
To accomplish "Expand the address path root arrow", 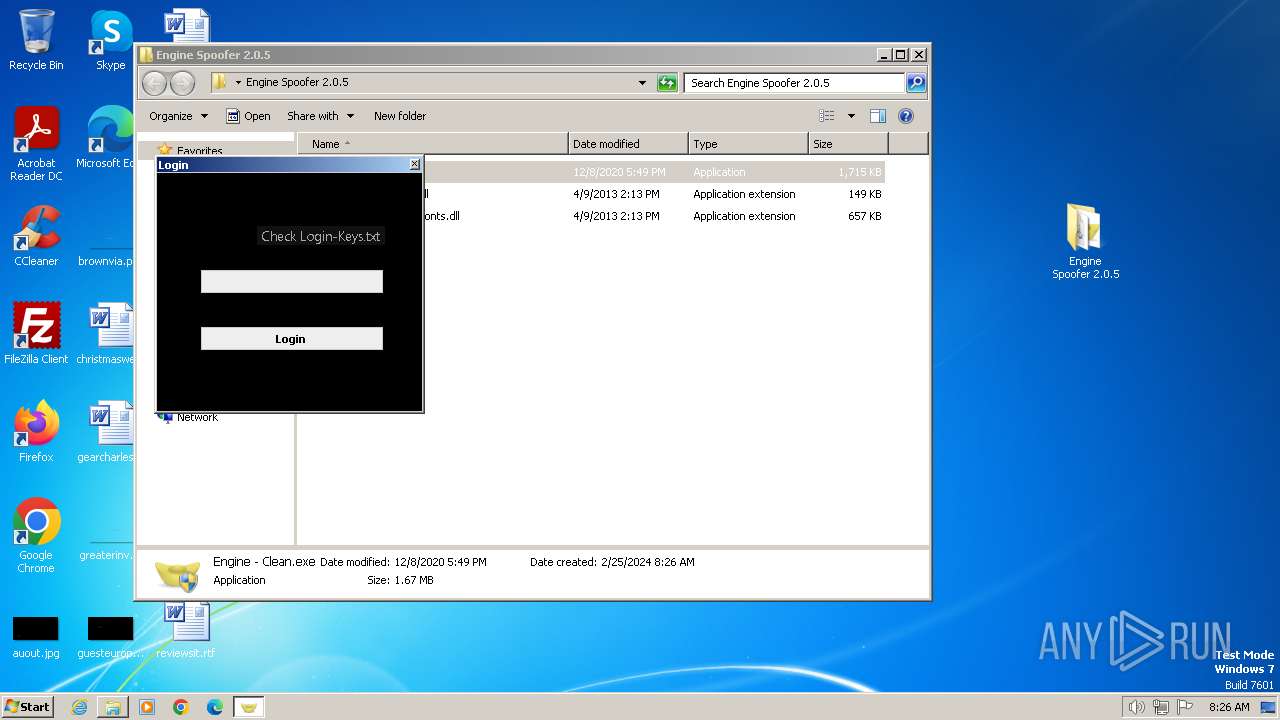I will click(x=238, y=83).
